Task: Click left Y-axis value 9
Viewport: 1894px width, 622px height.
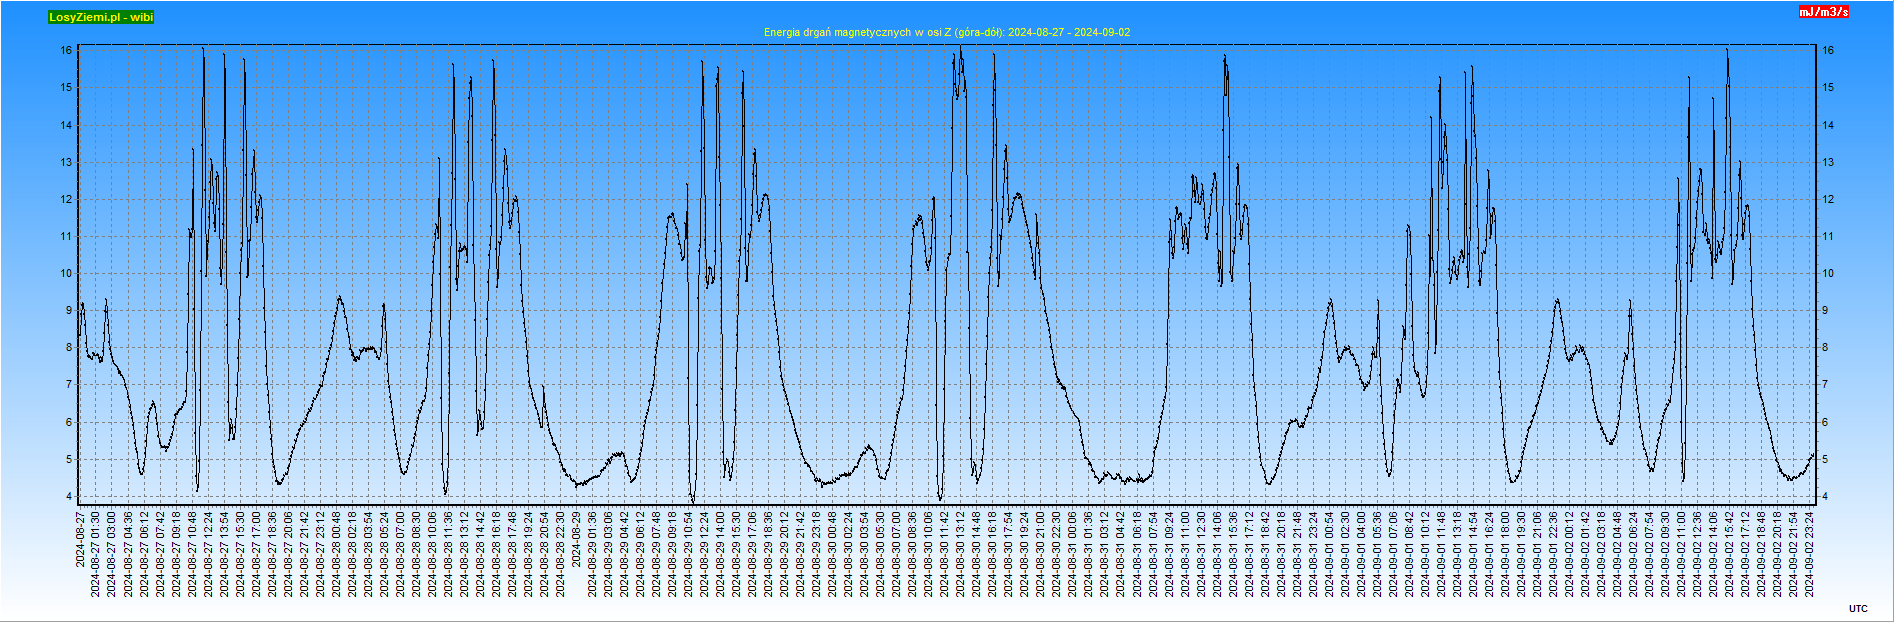Action: pos(69,311)
